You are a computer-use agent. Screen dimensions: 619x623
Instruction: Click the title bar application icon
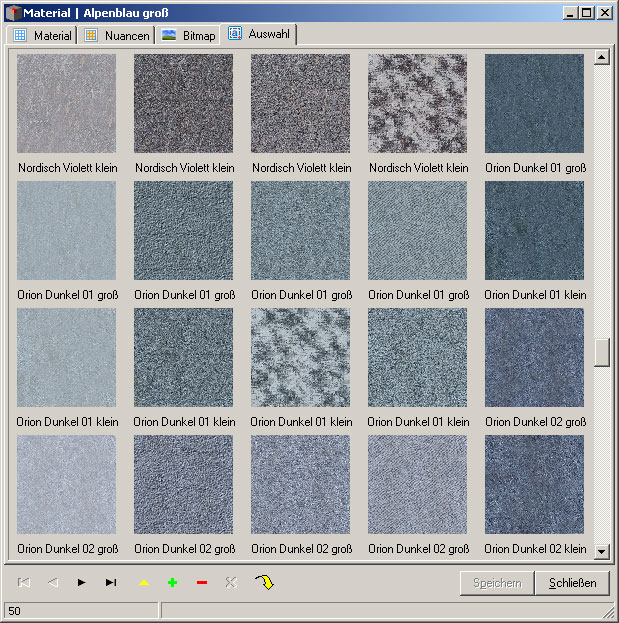point(14,13)
